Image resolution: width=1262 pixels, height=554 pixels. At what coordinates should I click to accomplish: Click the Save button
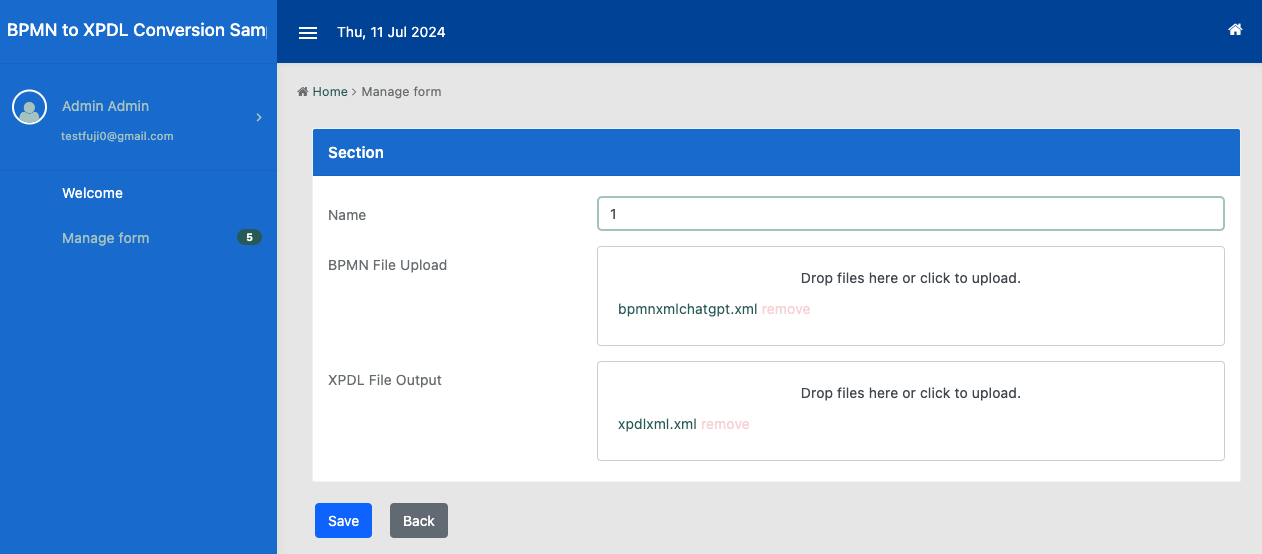[x=343, y=521]
